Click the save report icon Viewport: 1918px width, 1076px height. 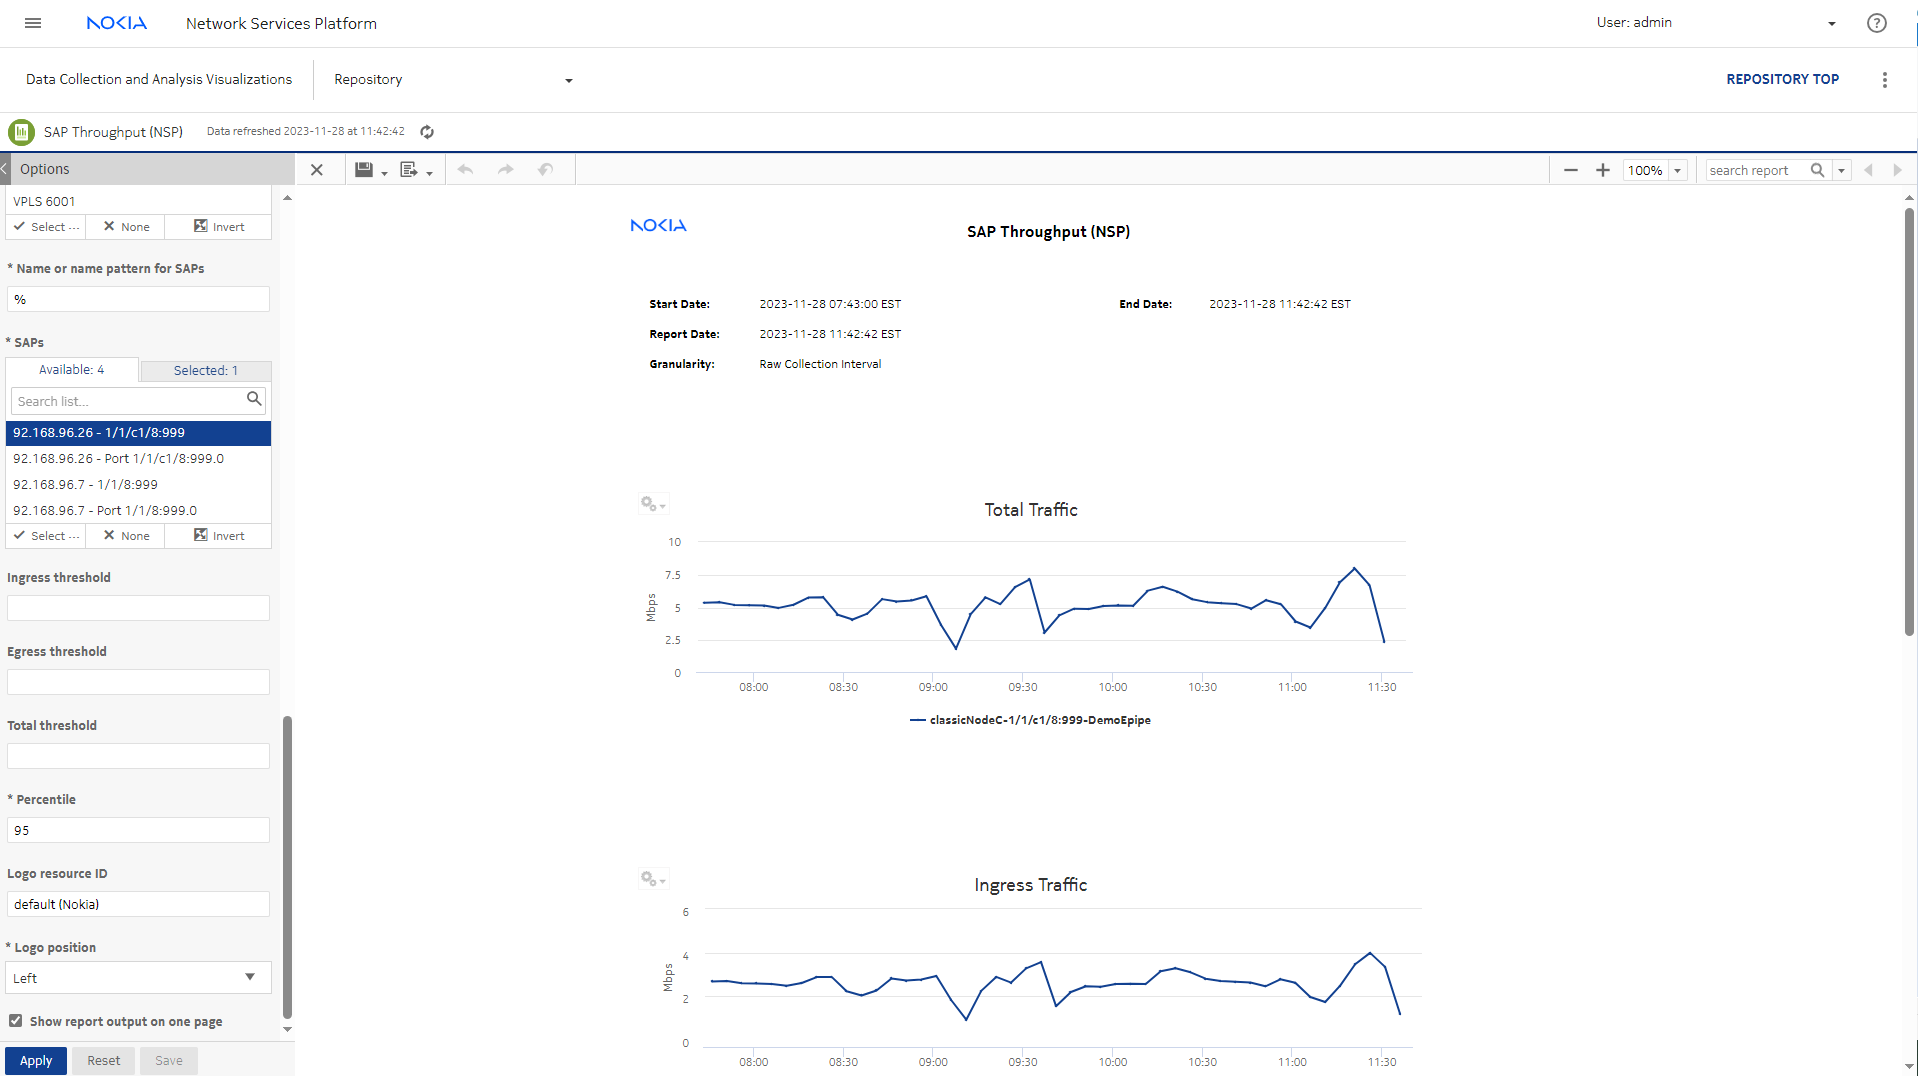pyautogui.click(x=364, y=170)
